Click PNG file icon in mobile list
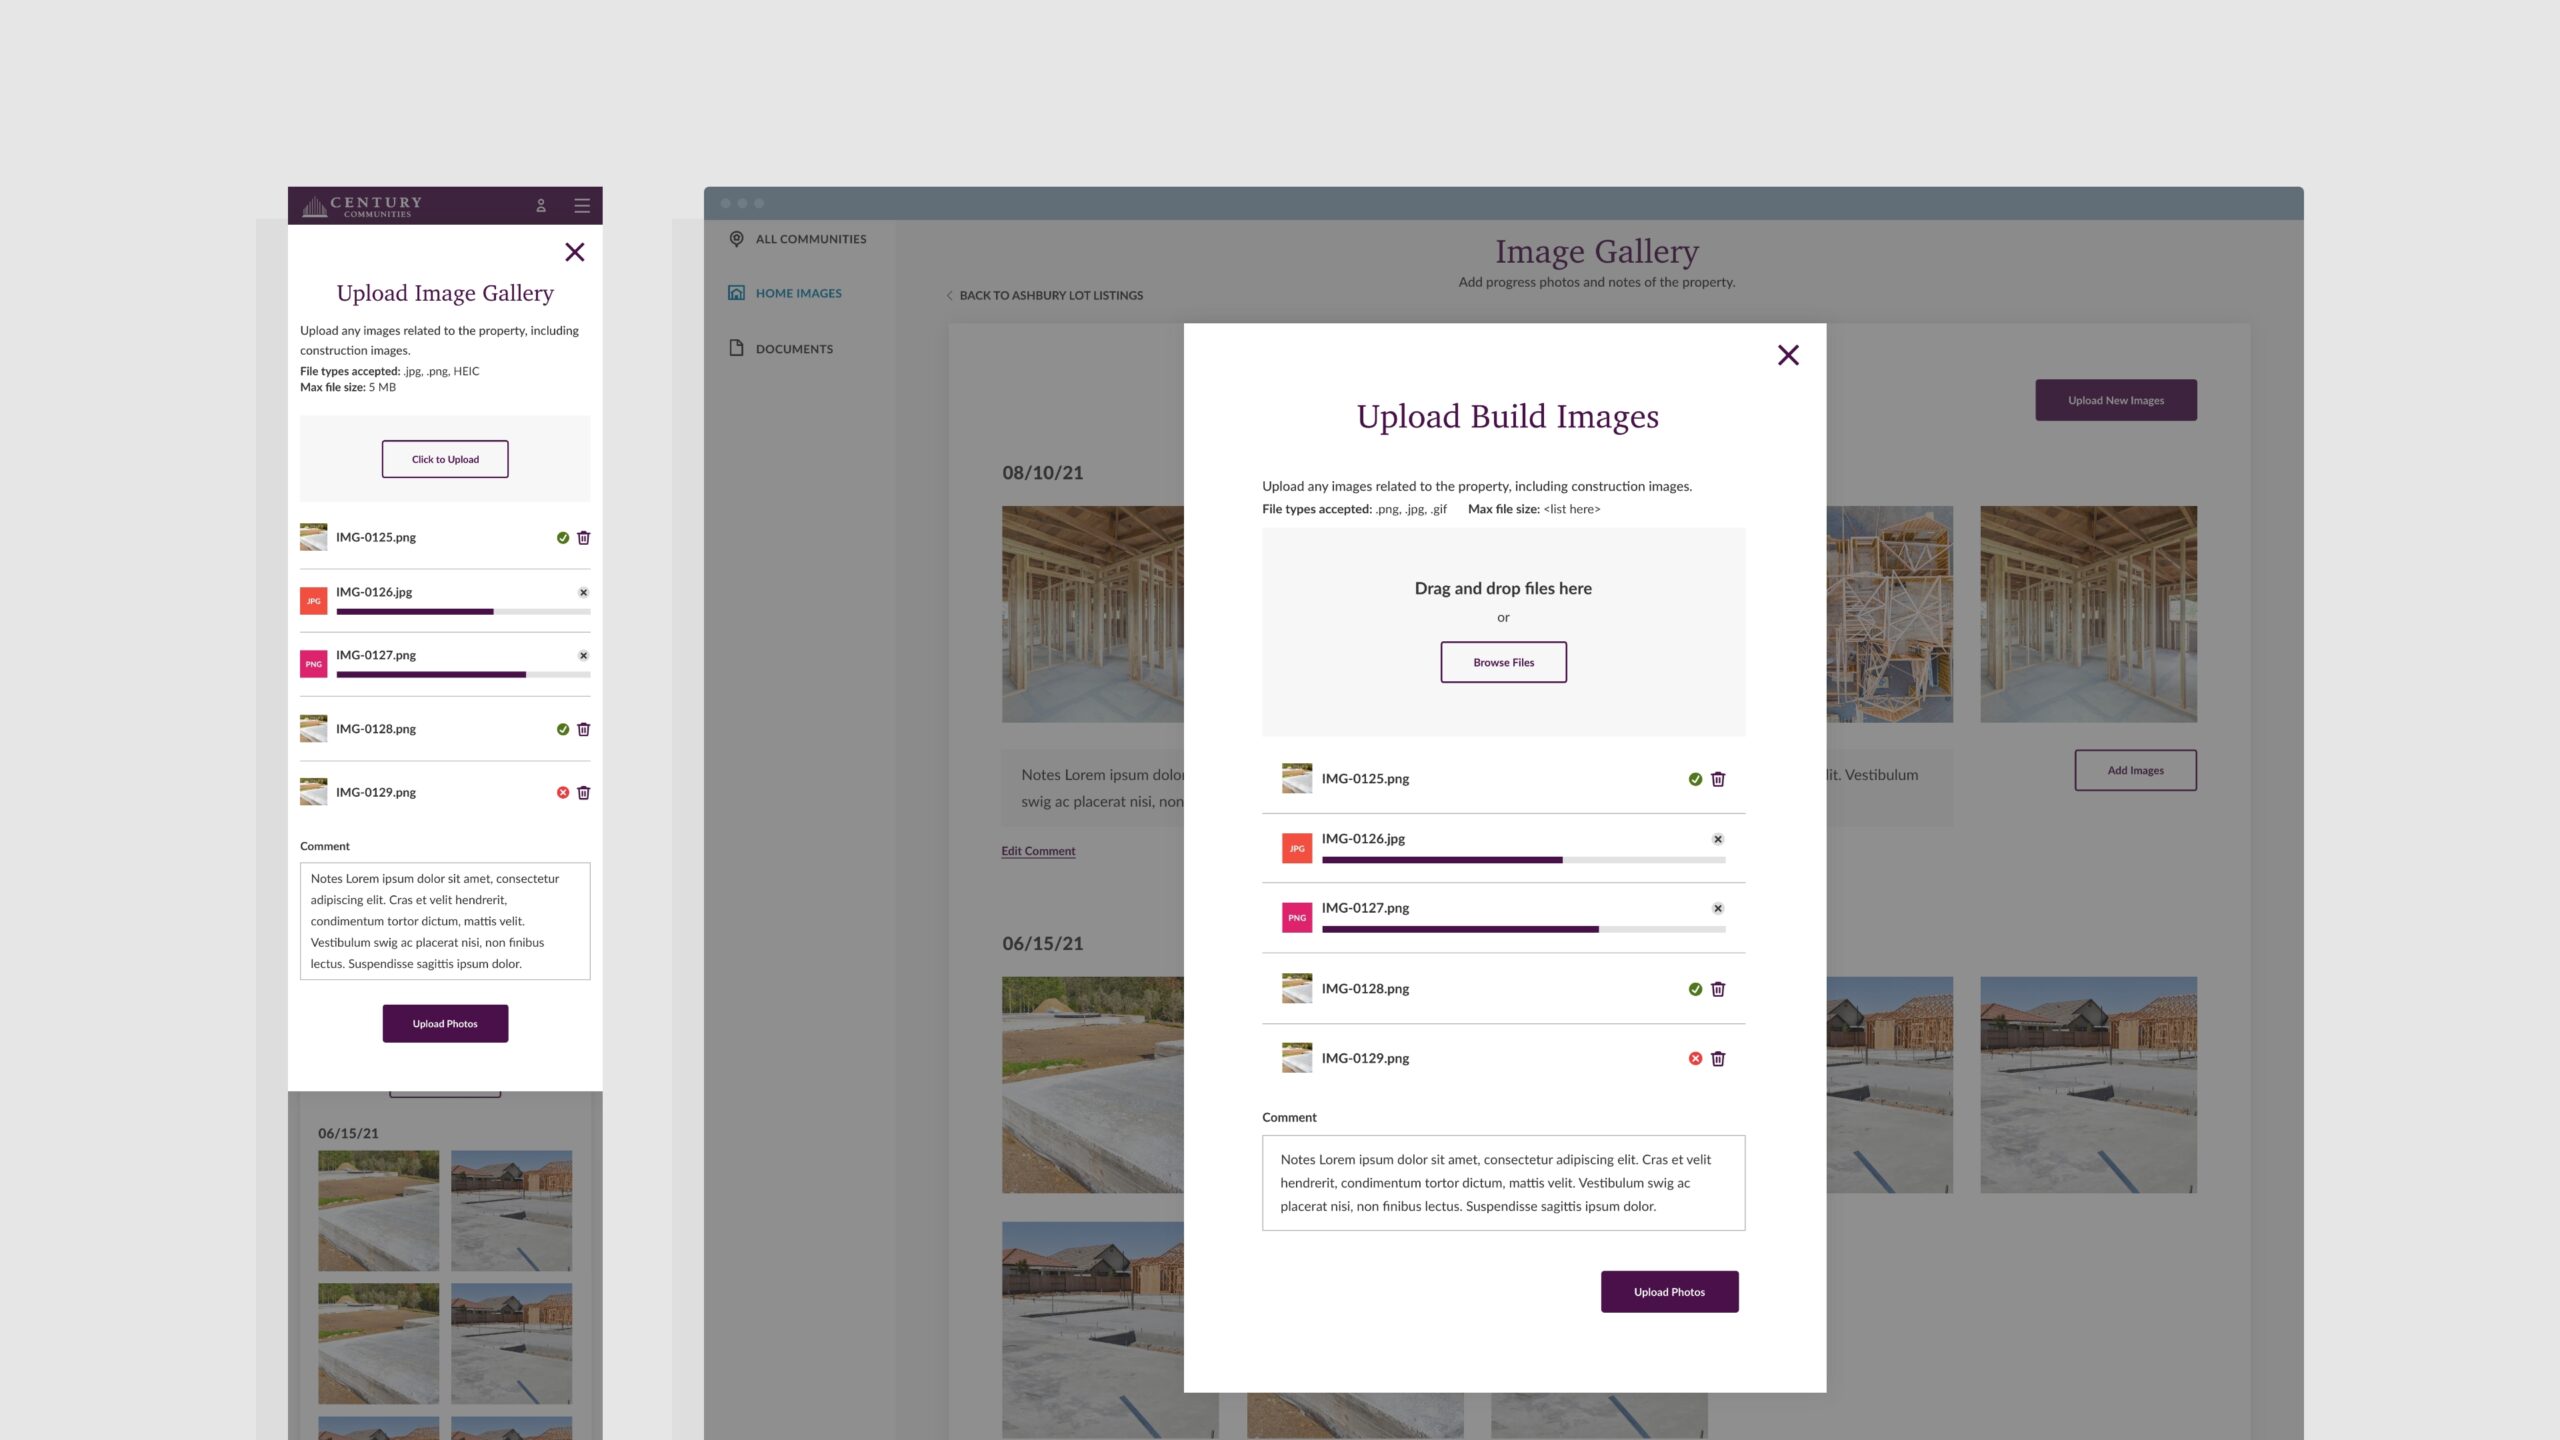This screenshot has width=2560, height=1440. pyautogui.click(x=313, y=663)
